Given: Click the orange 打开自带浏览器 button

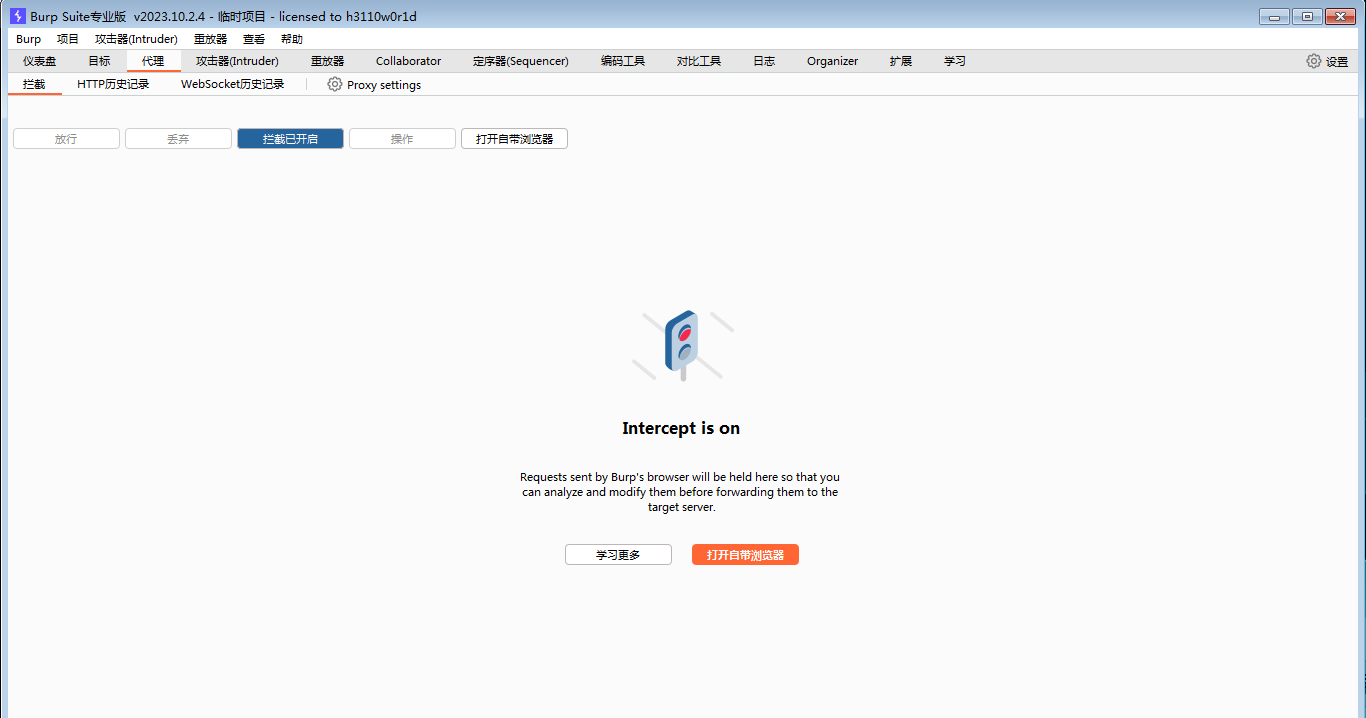Looking at the screenshot, I should point(745,555).
